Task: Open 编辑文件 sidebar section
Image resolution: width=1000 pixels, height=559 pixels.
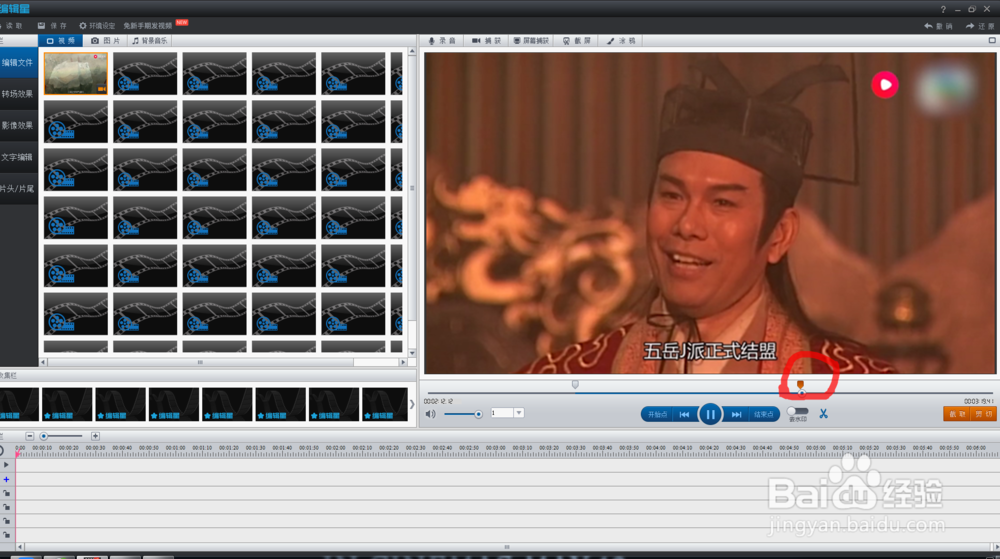Action: 18,62
